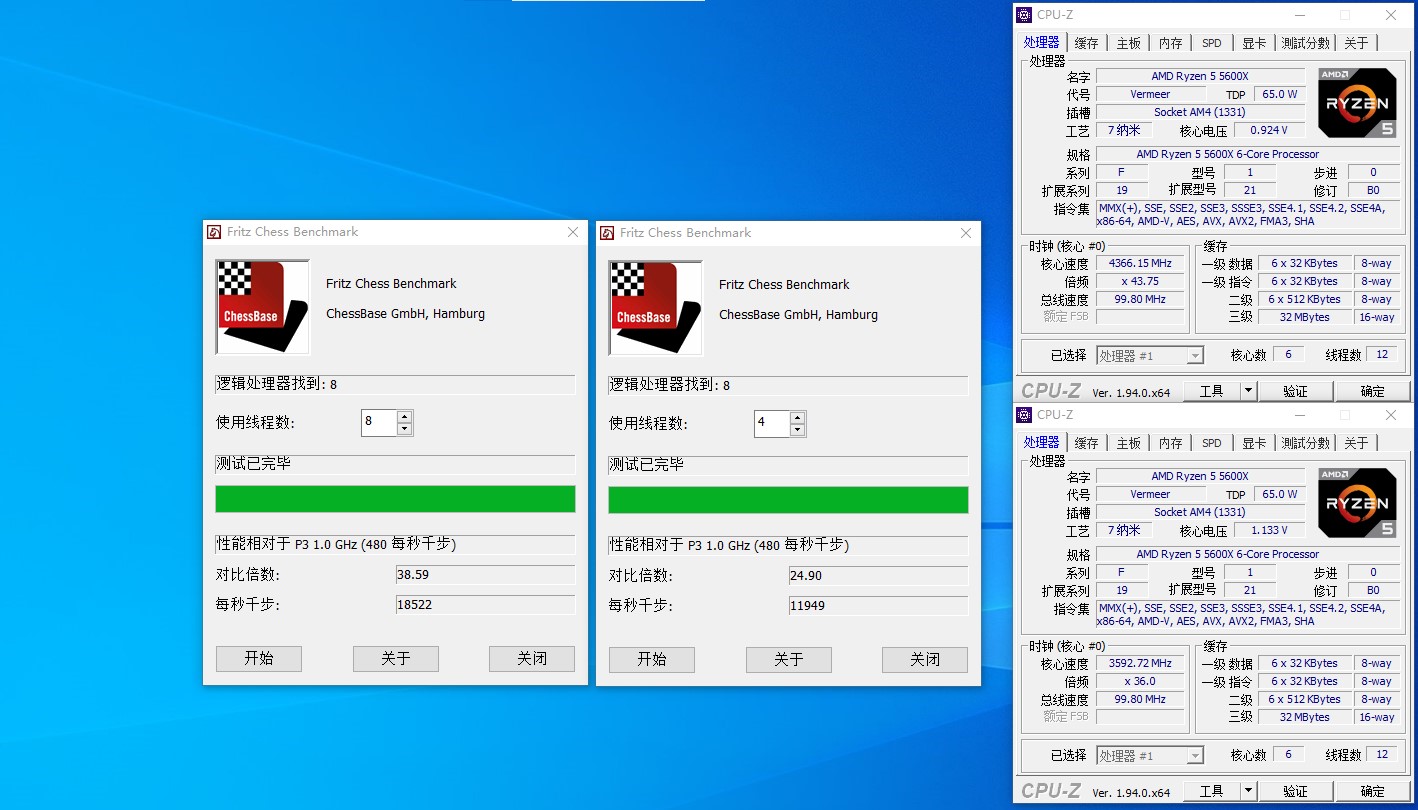Image resolution: width=1418 pixels, height=810 pixels.
Task: Click the thread count field showing 8
Action: pos(379,423)
